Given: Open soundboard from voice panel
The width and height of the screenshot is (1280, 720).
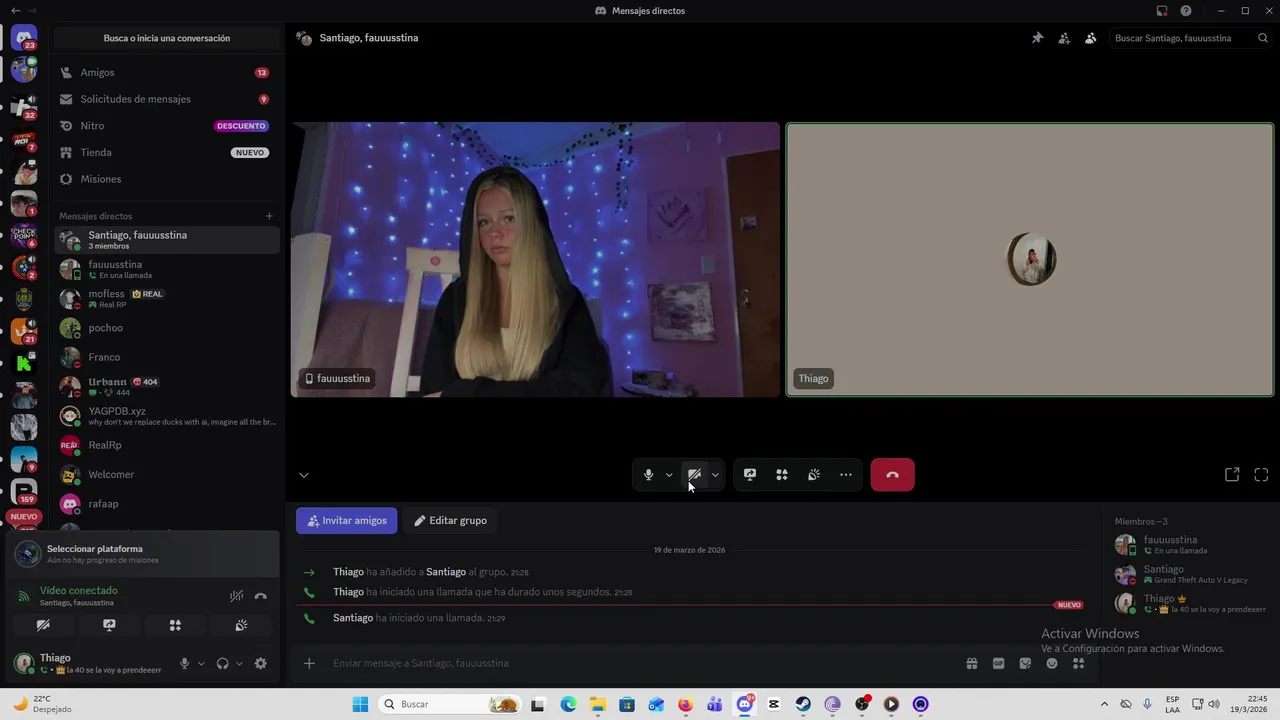Looking at the screenshot, I should point(241,625).
